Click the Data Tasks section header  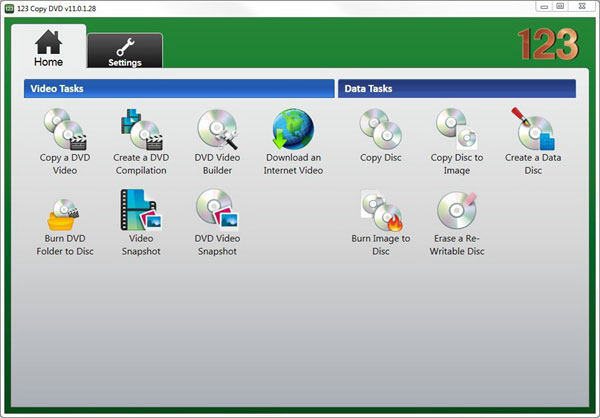456,89
